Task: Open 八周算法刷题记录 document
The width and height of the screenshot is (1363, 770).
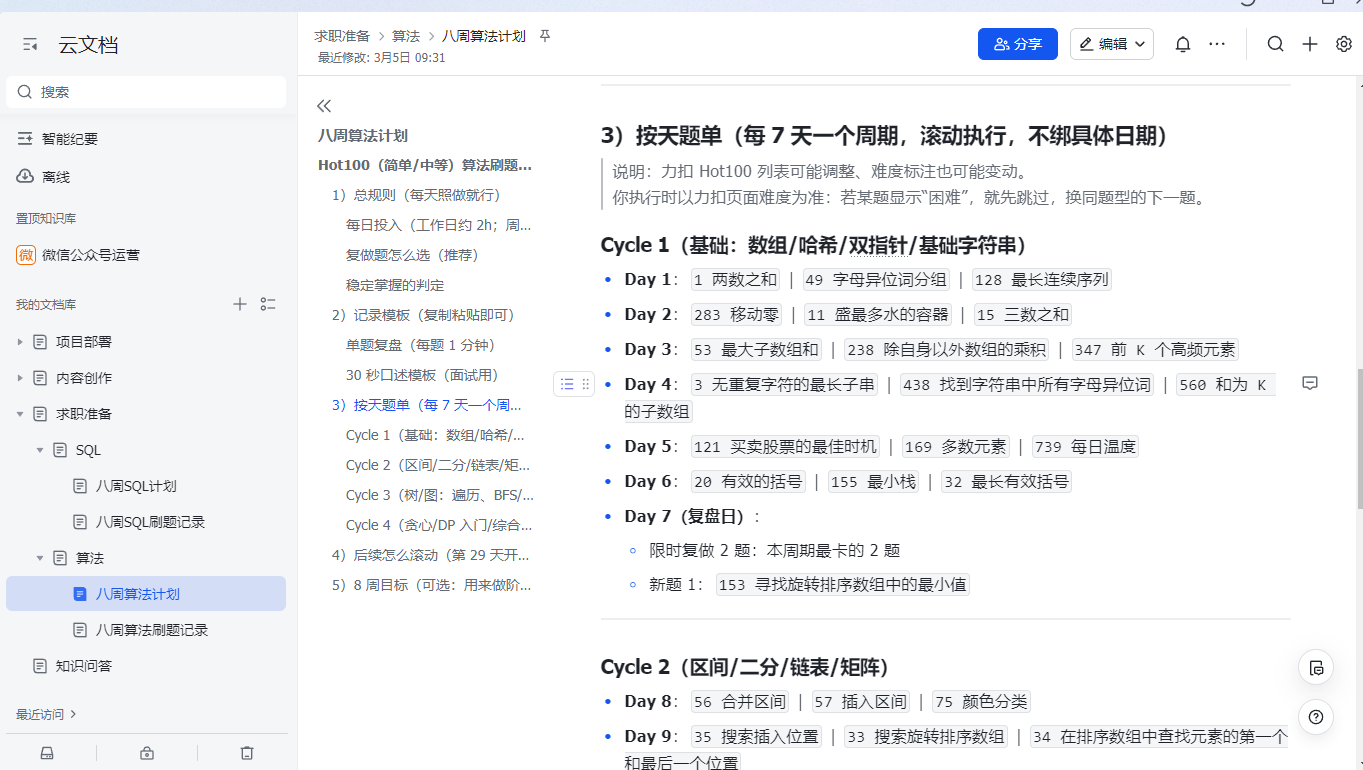Action: pos(151,630)
